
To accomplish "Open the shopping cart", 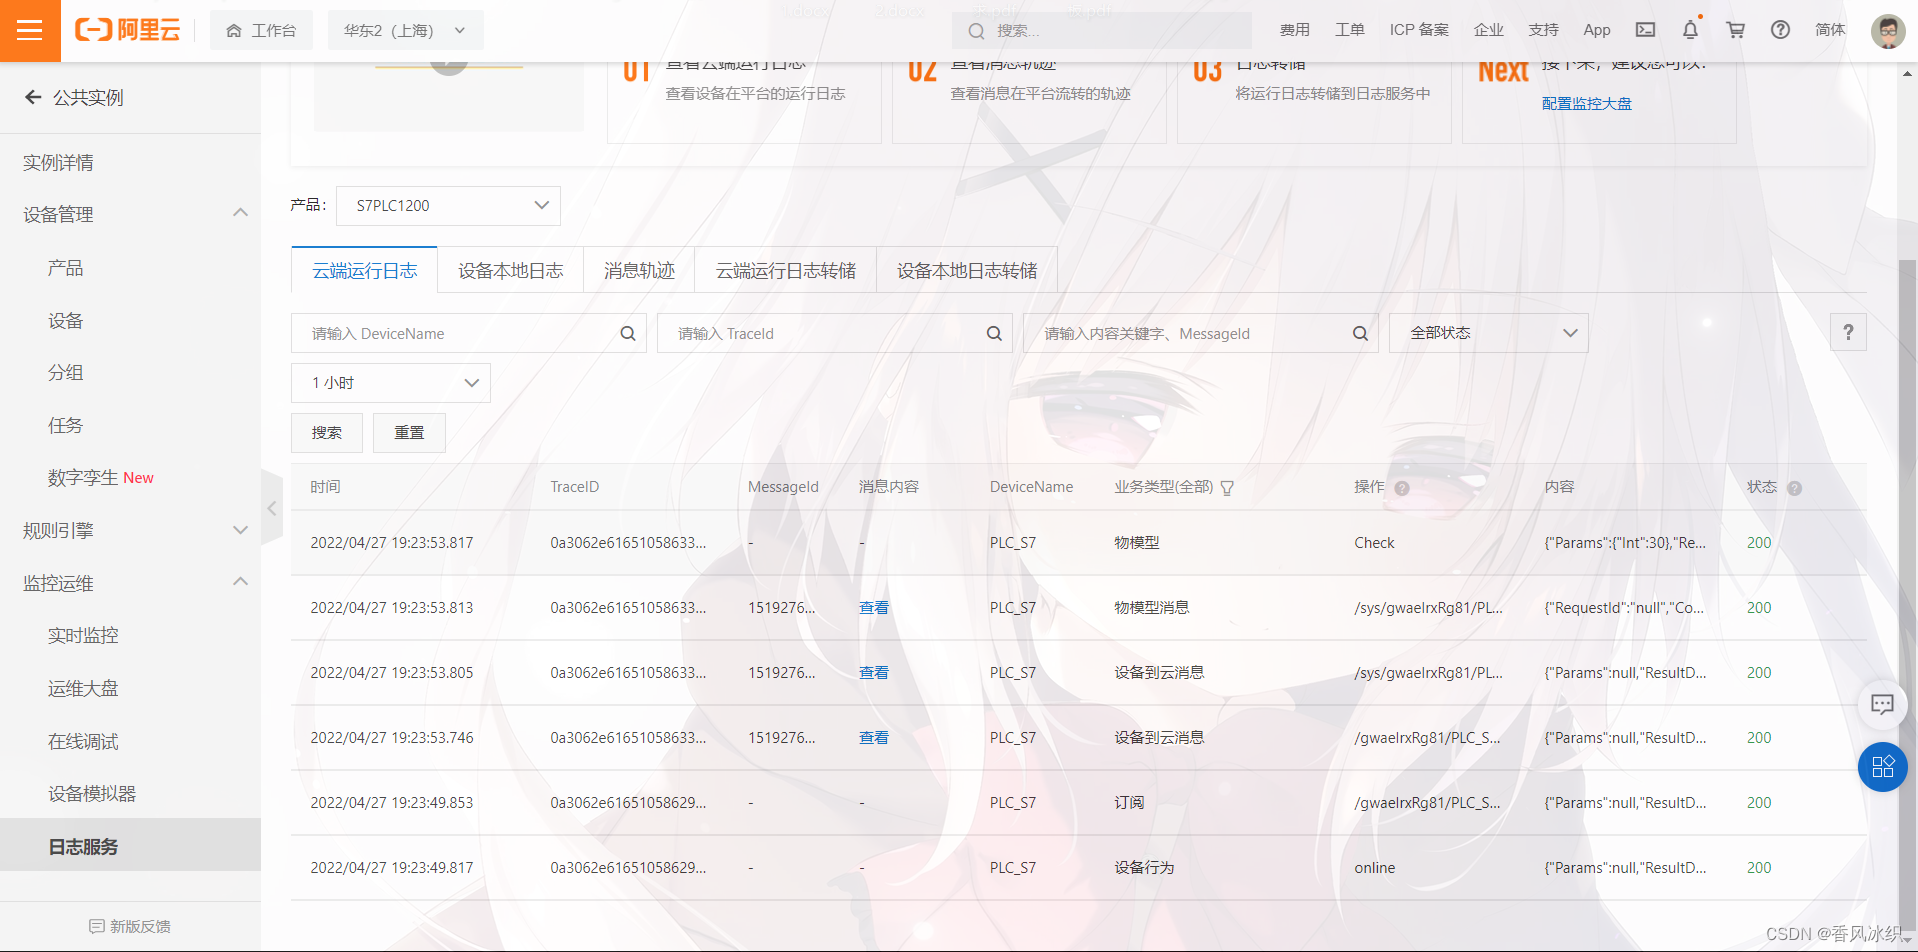I will (x=1735, y=30).
